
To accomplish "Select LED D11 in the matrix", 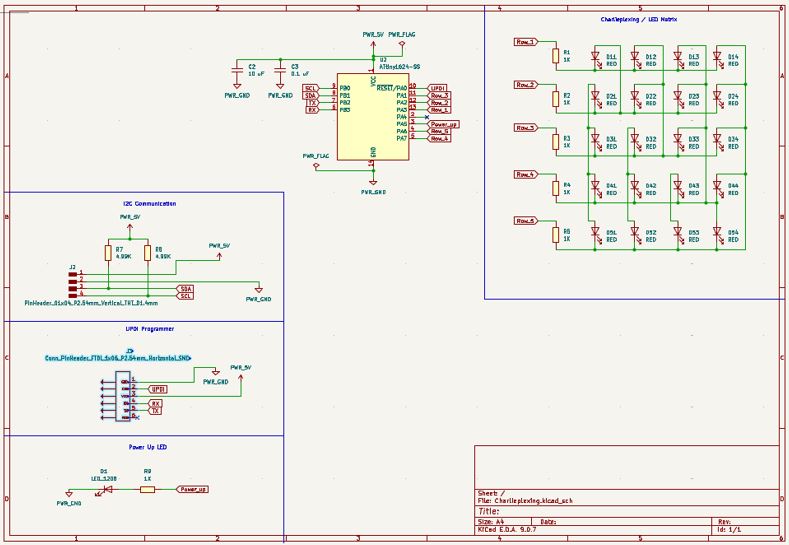I will [x=595, y=56].
